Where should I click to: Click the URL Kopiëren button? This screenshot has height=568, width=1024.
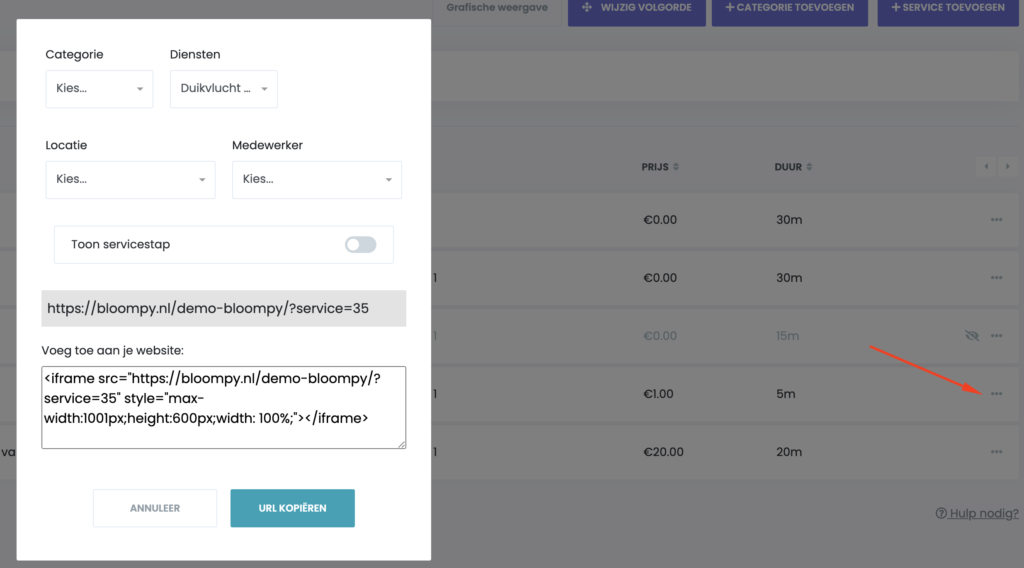[x=292, y=508]
